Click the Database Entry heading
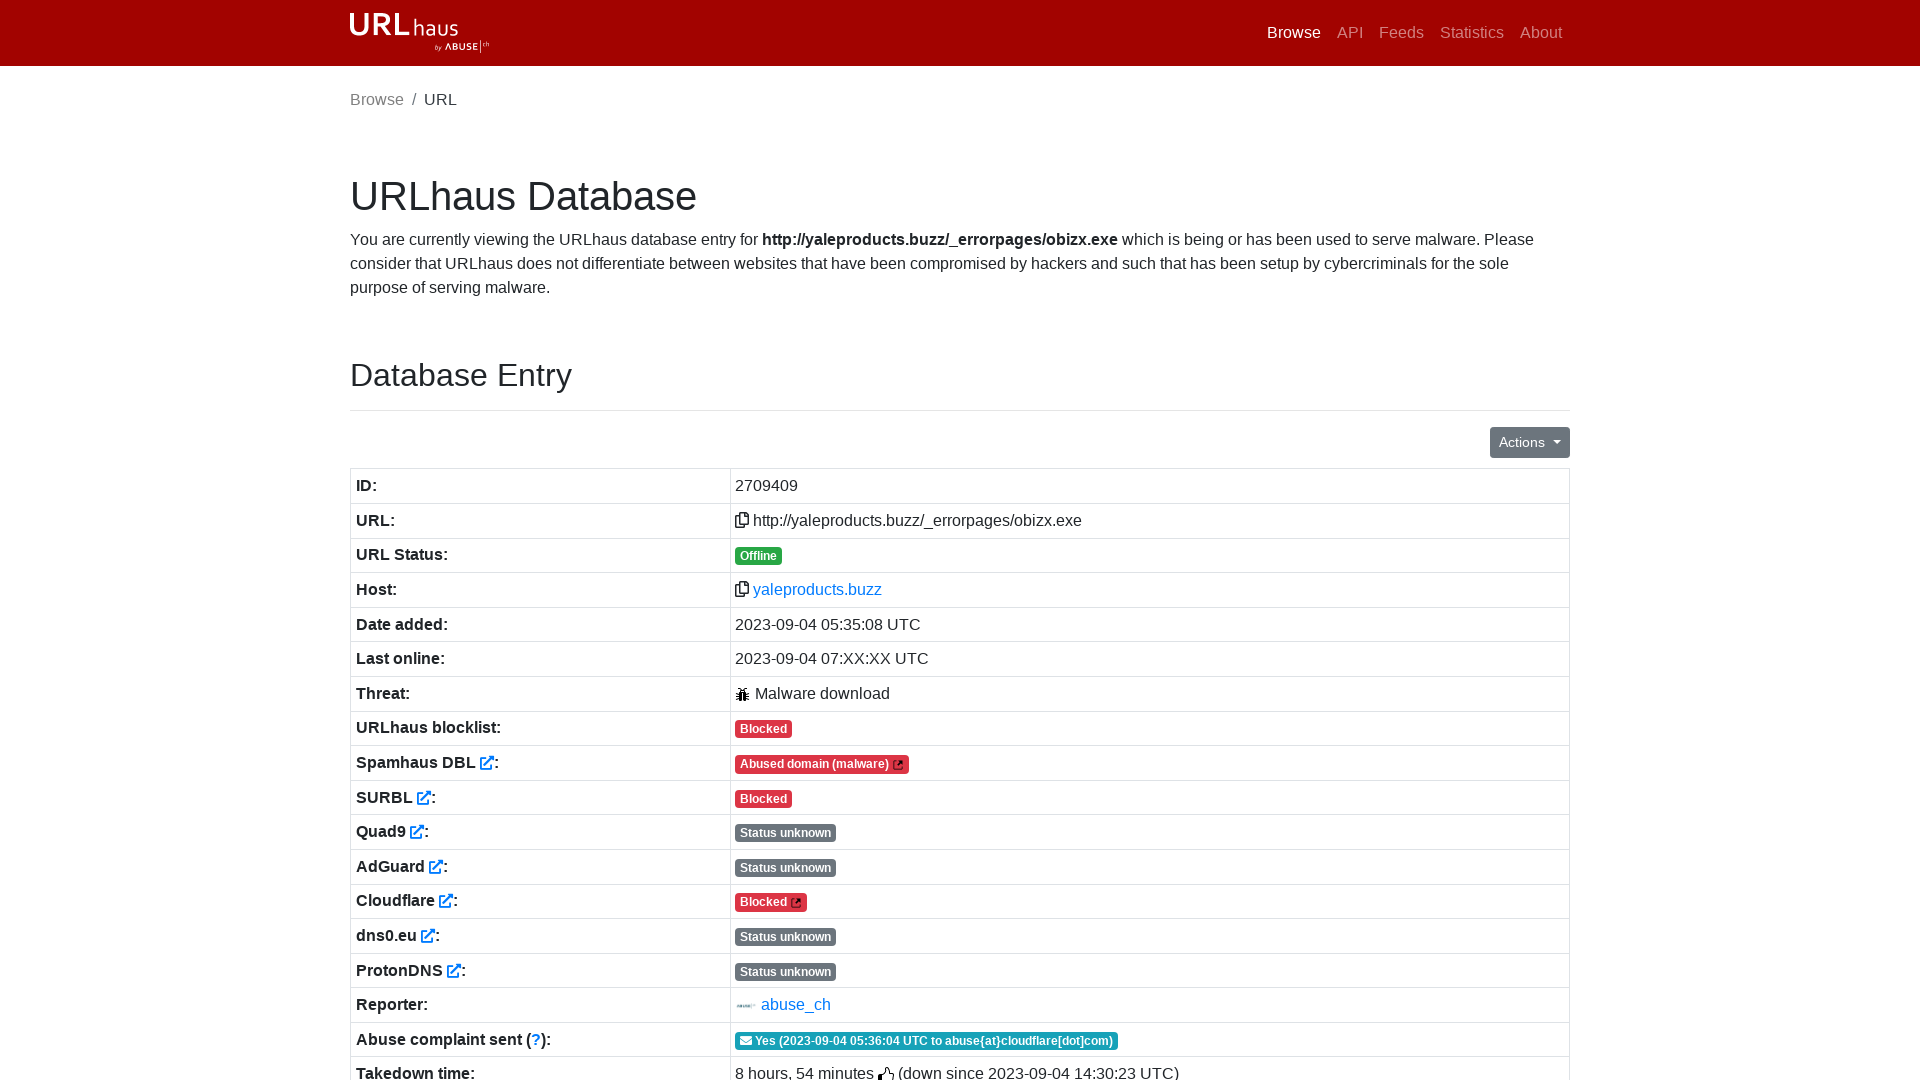Viewport: 1920px width, 1080px height. 461,375
